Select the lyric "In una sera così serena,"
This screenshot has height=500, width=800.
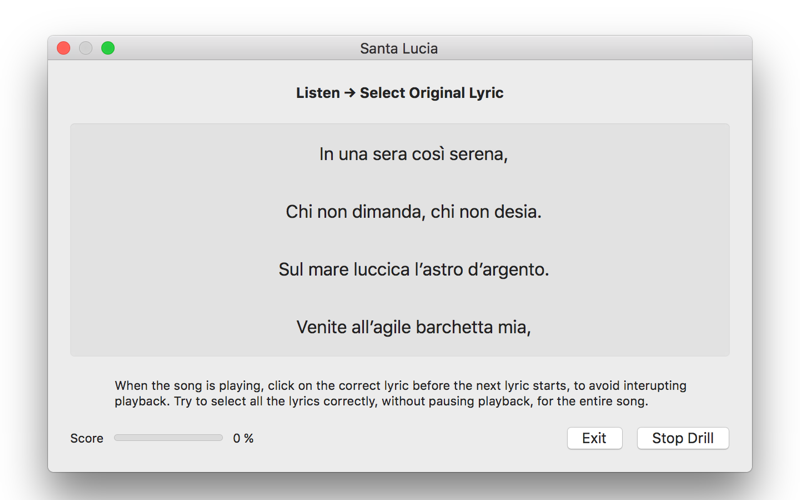(413, 154)
